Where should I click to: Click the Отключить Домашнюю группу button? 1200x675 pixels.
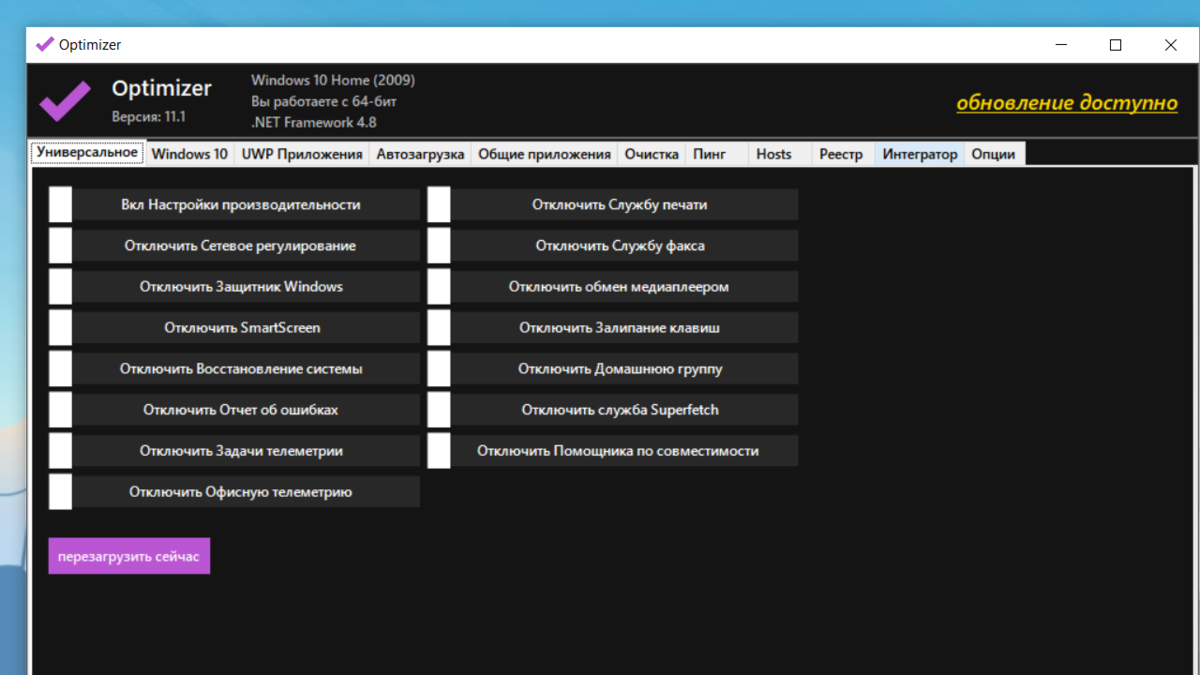pyautogui.click(x=624, y=369)
